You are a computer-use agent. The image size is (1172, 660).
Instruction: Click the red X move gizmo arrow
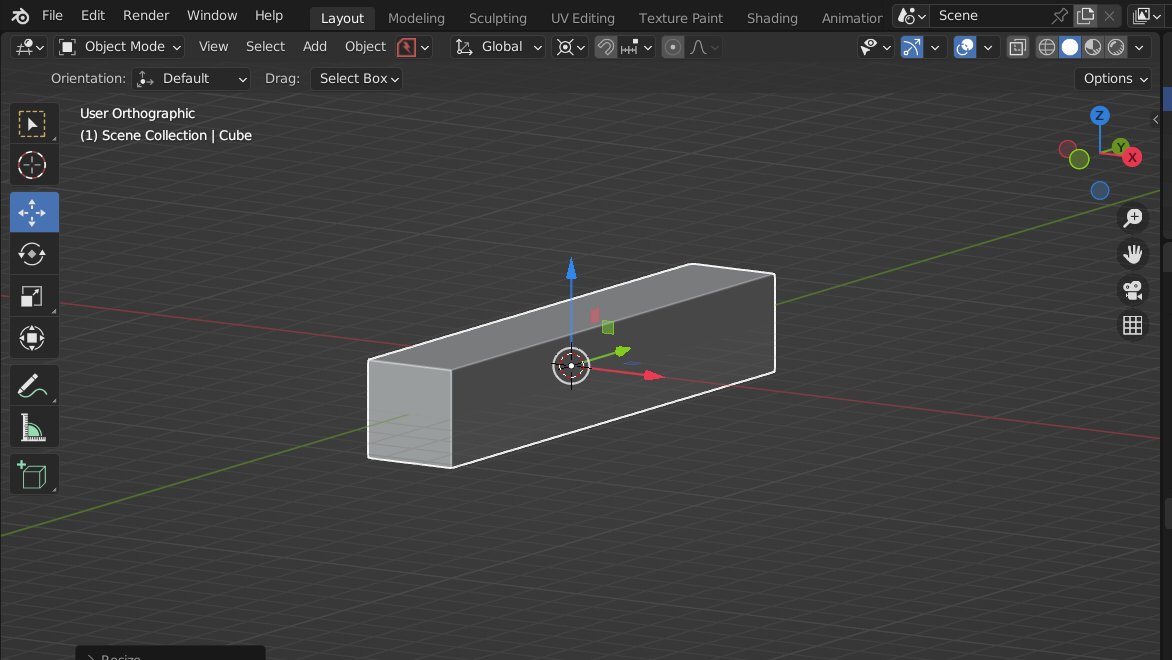pyautogui.click(x=653, y=375)
